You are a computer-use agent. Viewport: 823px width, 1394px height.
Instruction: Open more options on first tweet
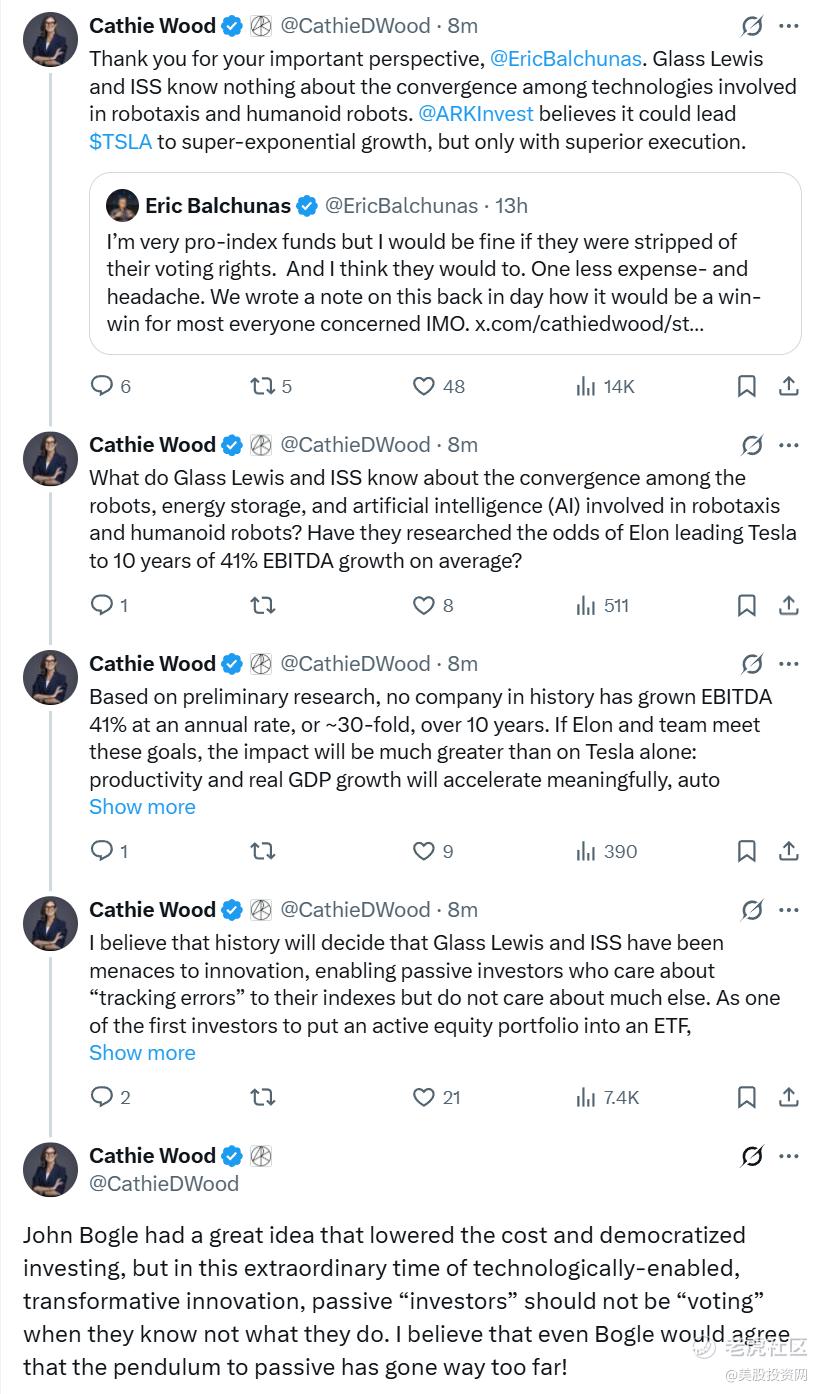tap(789, 26)
